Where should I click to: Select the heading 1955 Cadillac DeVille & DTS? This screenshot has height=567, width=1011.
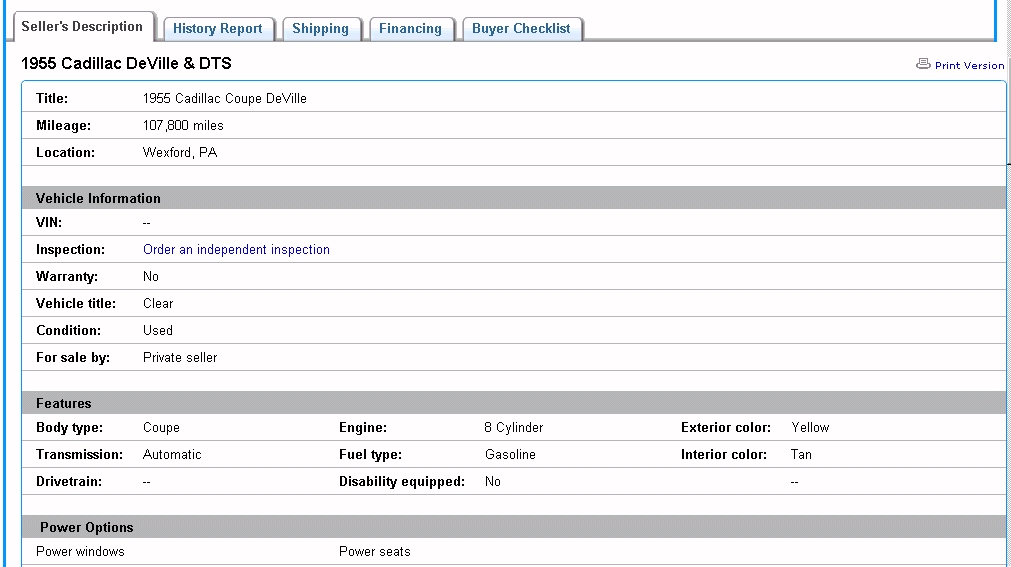126,63
